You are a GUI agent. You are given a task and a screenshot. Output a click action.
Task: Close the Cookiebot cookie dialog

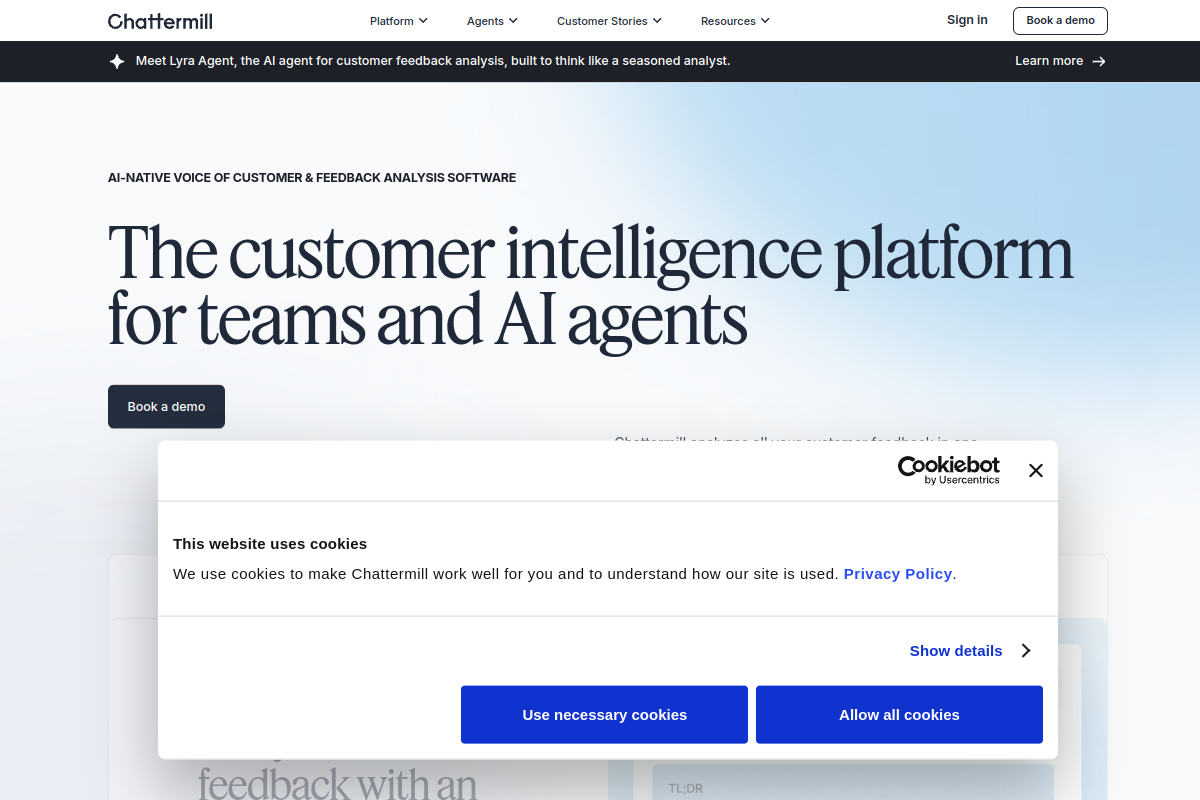coord(1035,470)
